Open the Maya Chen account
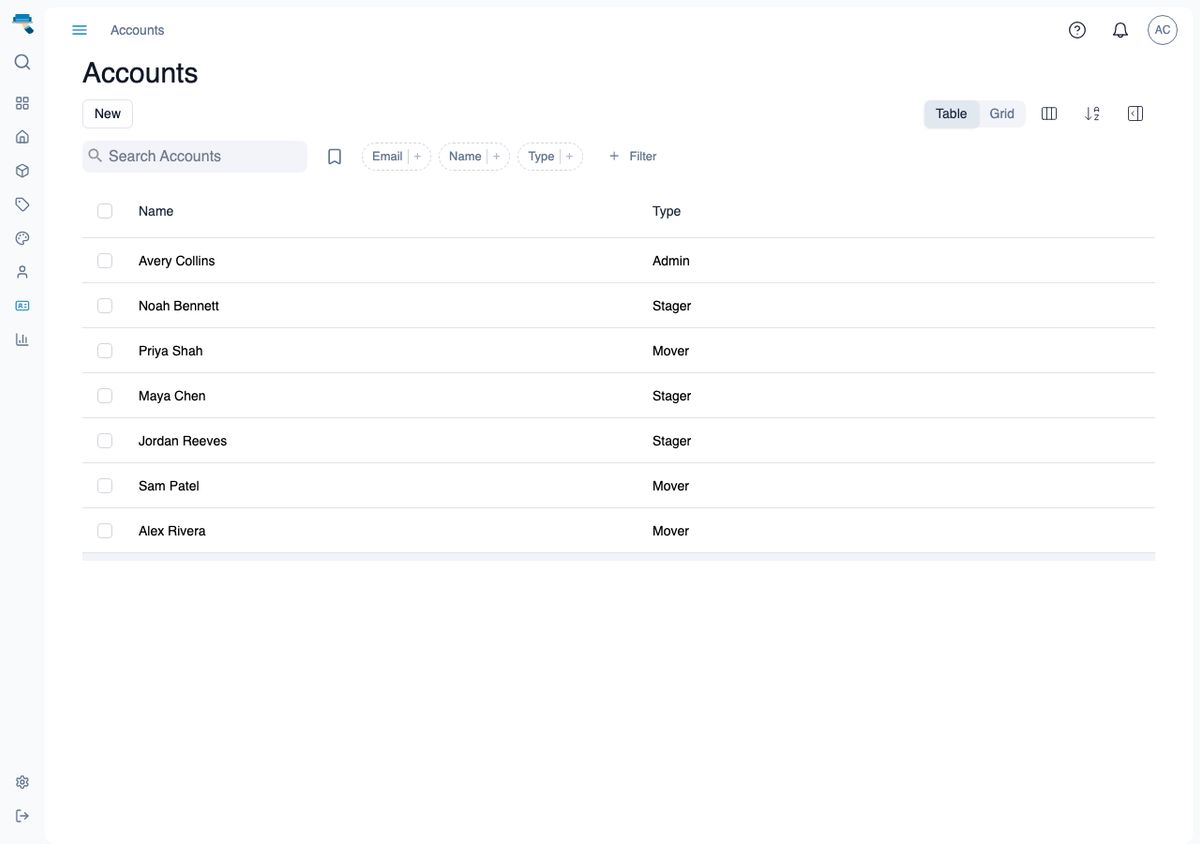 click(172, 396)
